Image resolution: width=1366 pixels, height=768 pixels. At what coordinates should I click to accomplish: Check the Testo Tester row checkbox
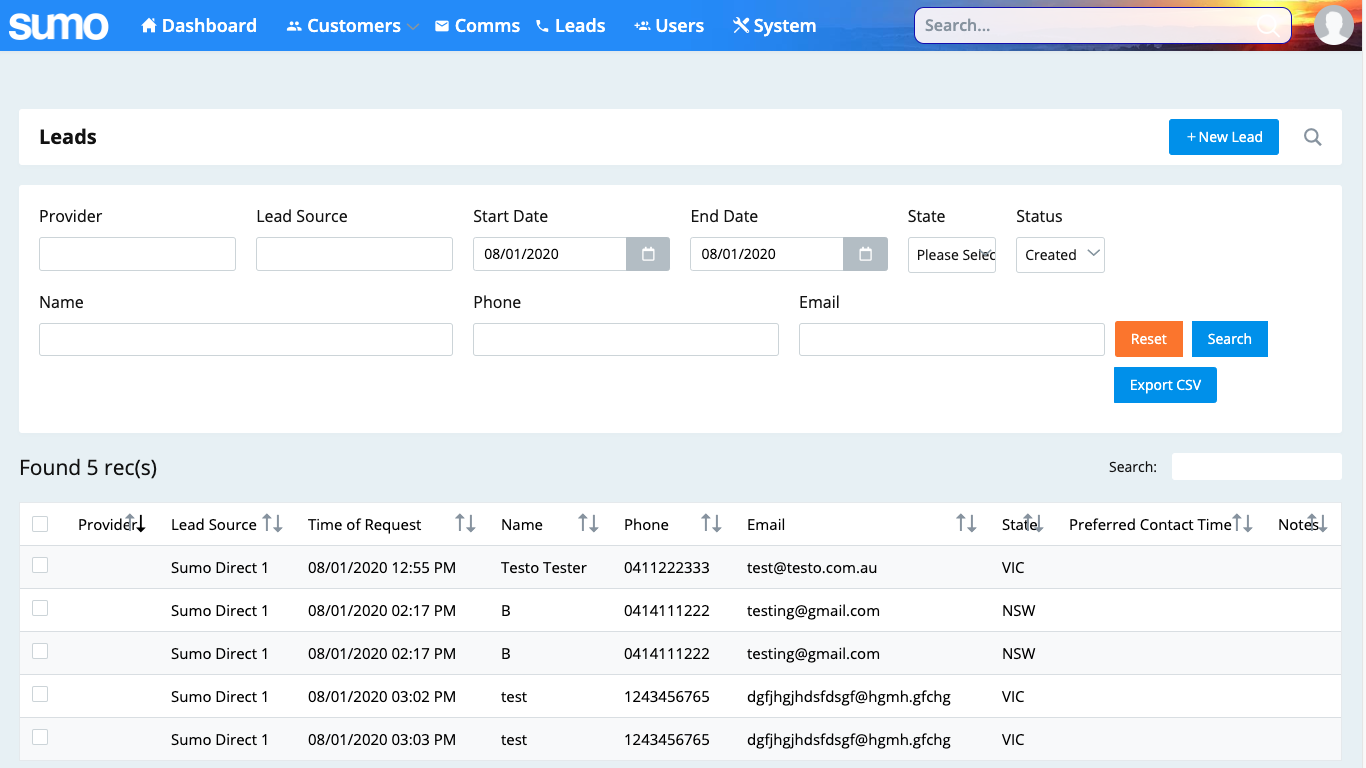point(40,565)
